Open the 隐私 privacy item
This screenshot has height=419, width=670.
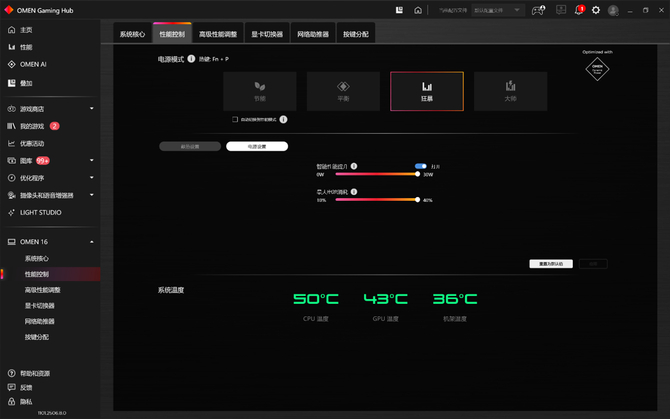point(26,401)
